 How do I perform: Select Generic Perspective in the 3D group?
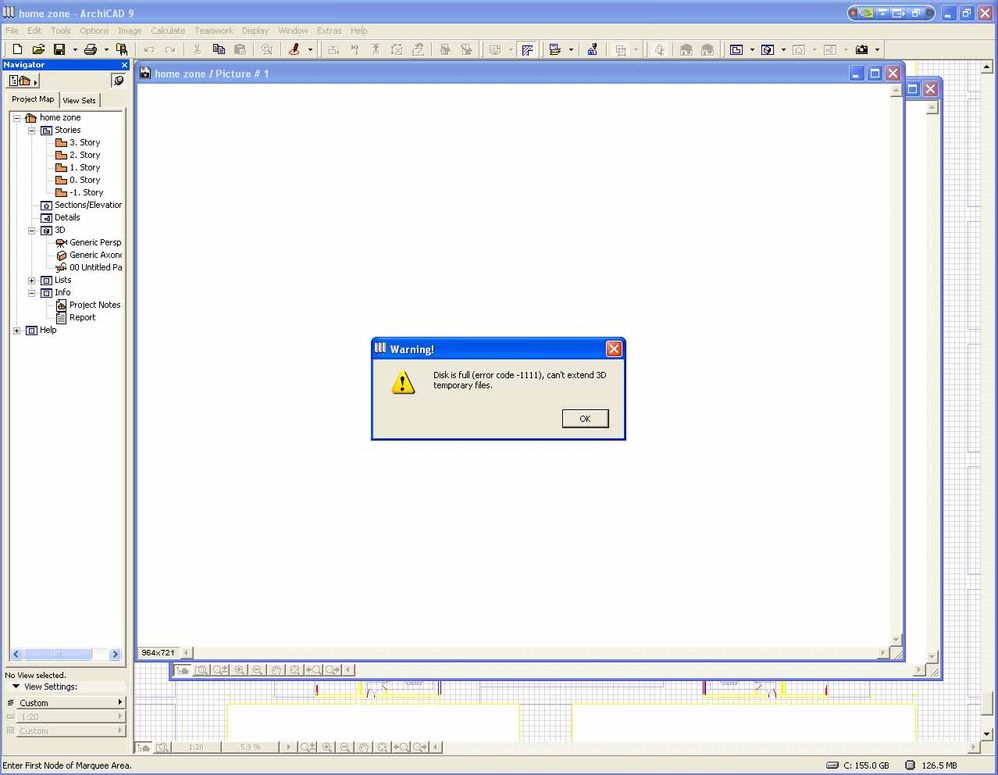[88, 242]
